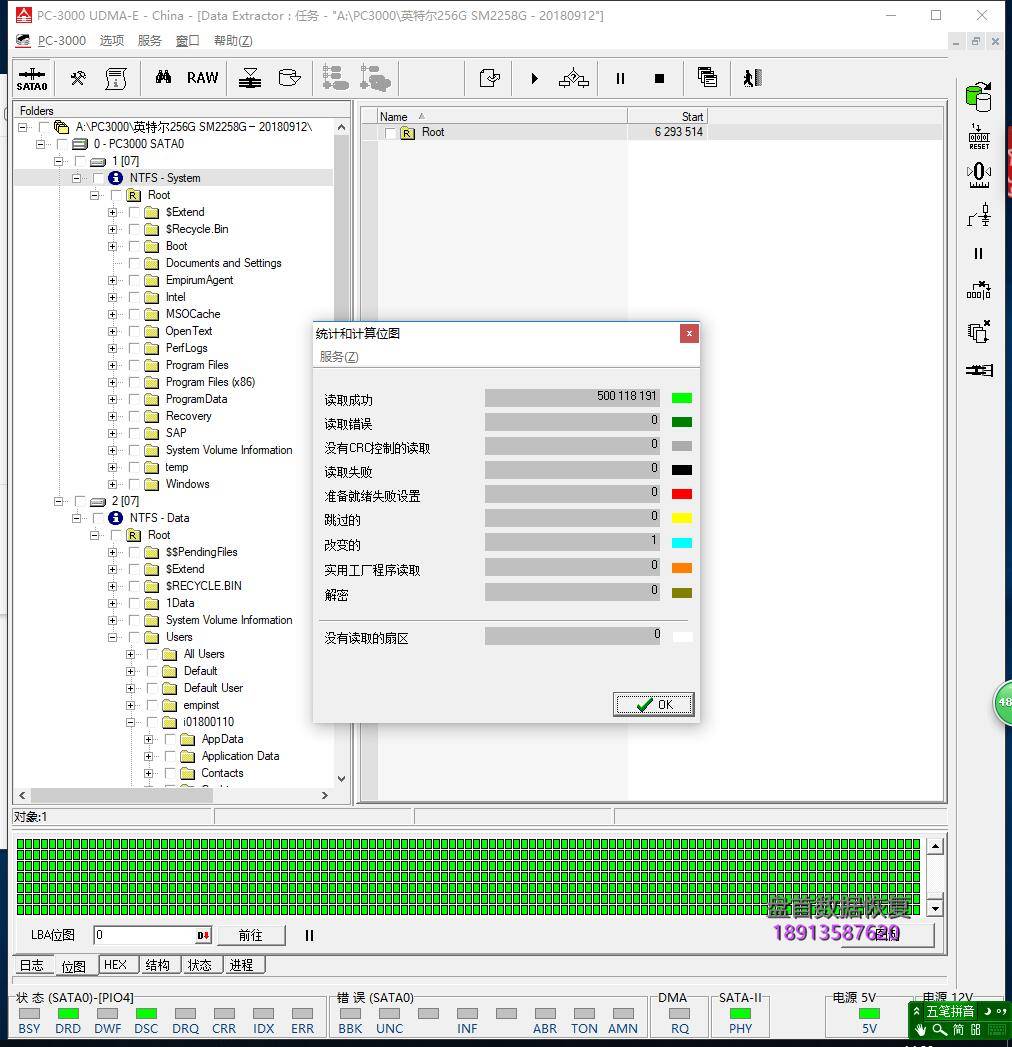
Task: Click the binoculars search icon
Action: tap(163, 78)
